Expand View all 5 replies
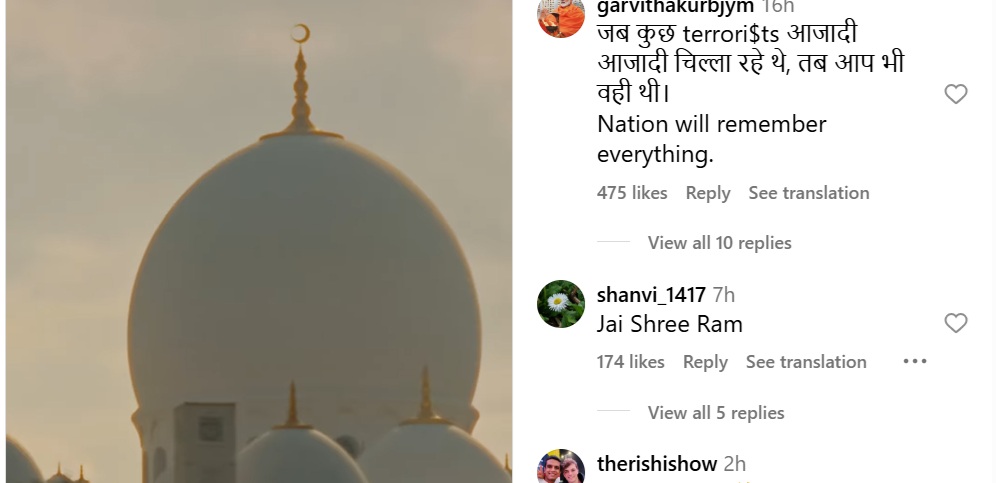 [x=716, y=412]
